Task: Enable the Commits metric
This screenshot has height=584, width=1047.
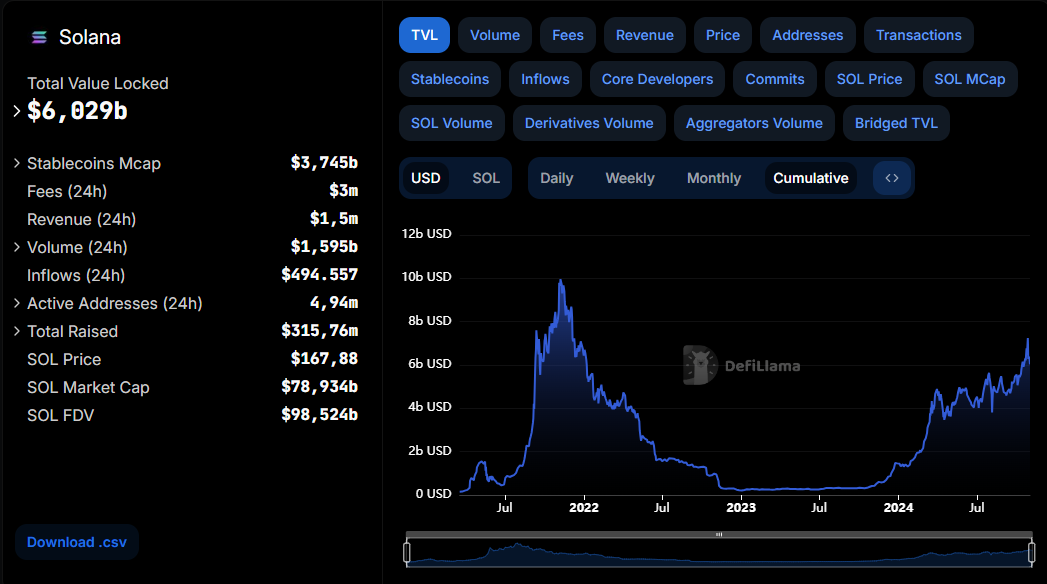Action: [775, 79]
